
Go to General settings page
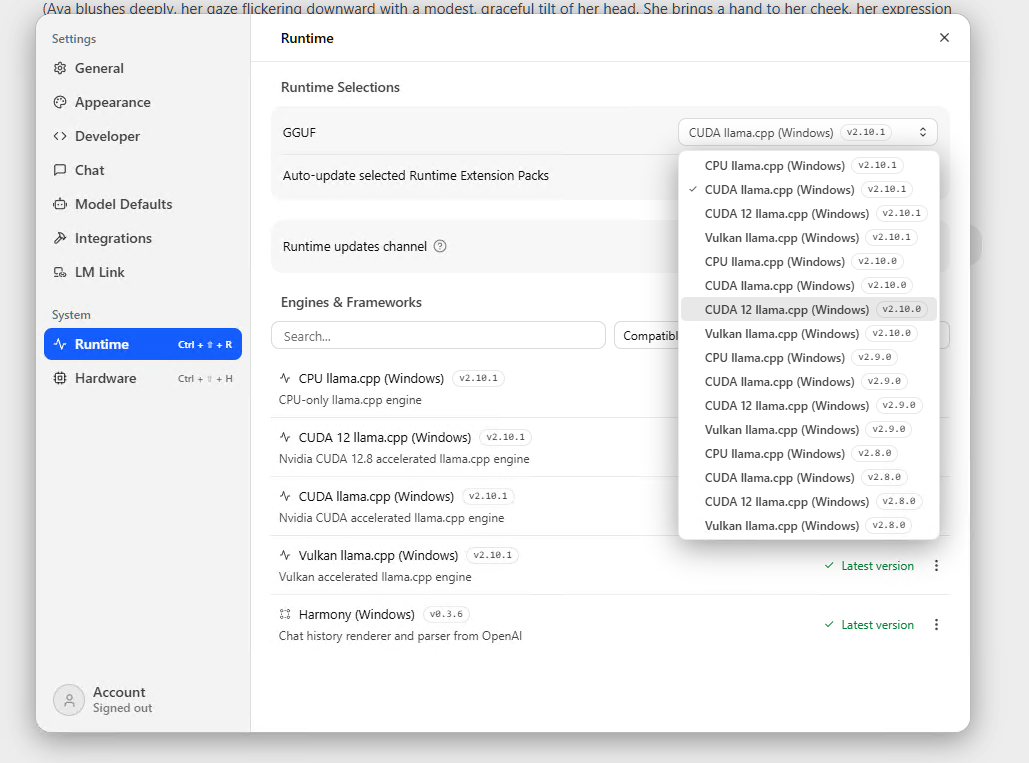click(x=143, y=68)
